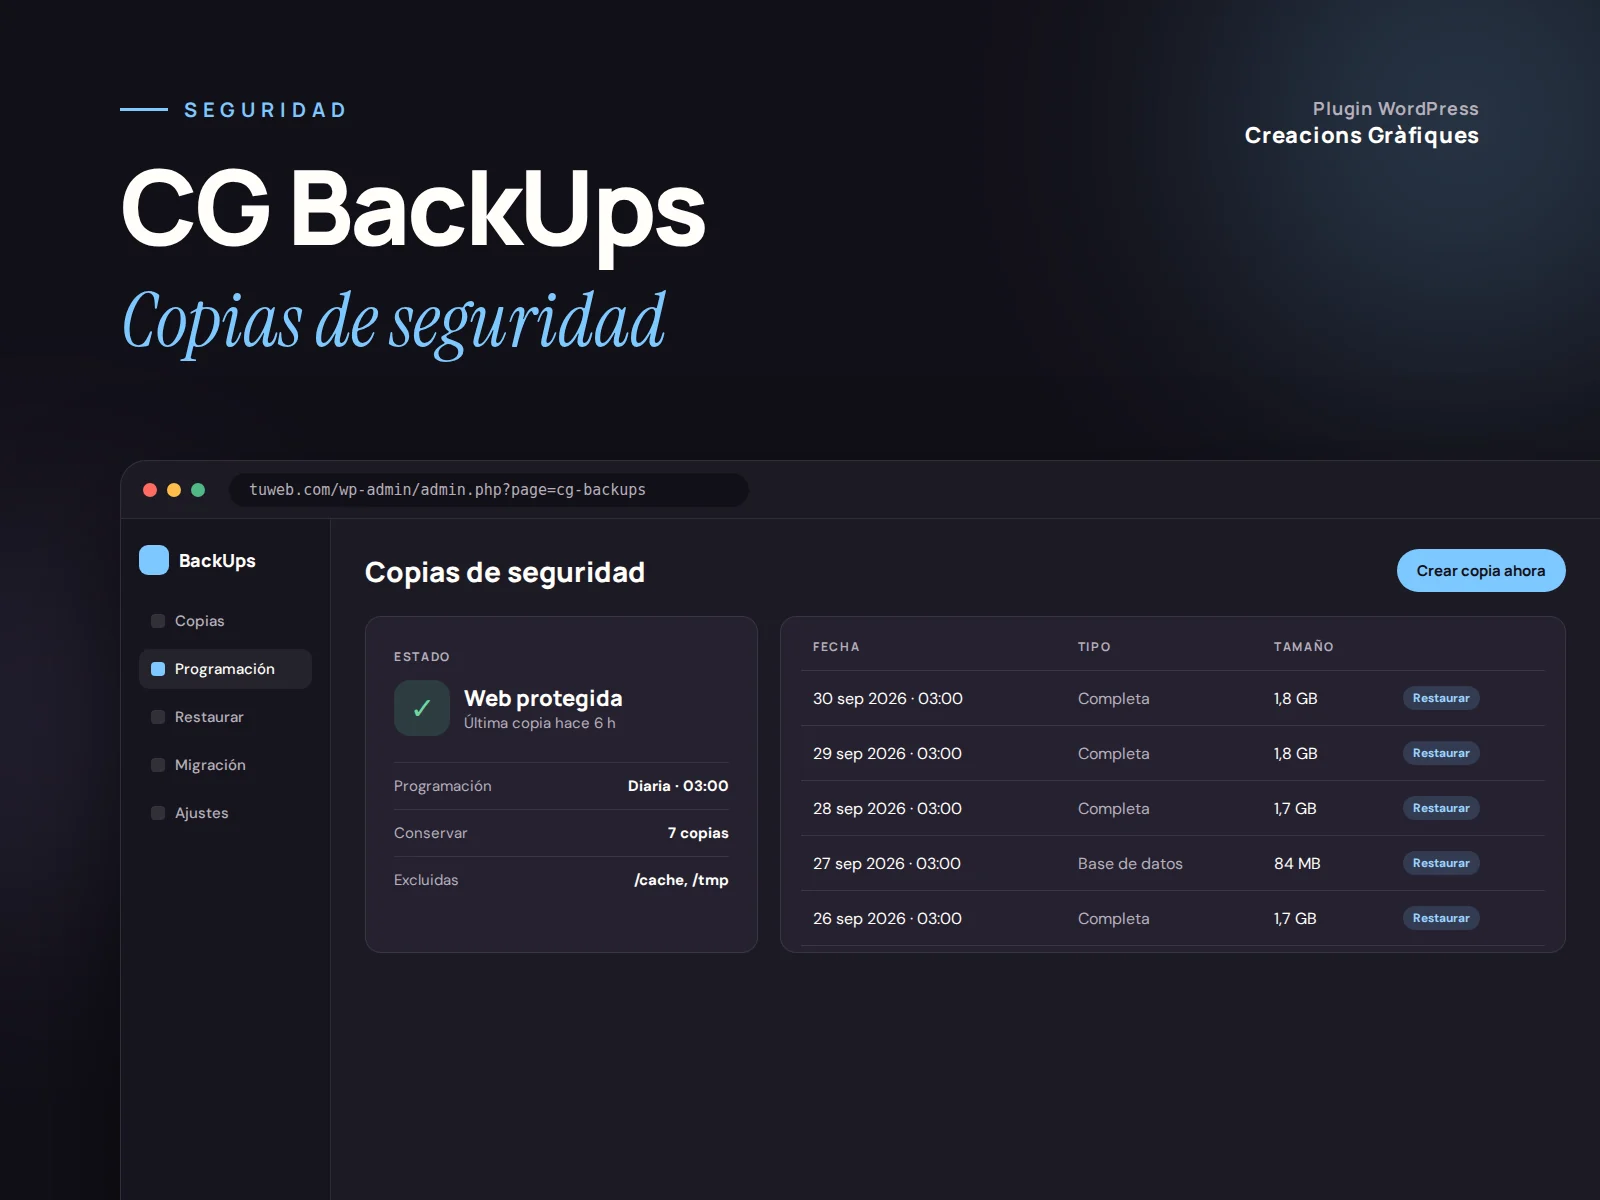The height and width of the screenshot is (1200, 1600).
Task: Click the green maximize window dot
Action: 198,490
